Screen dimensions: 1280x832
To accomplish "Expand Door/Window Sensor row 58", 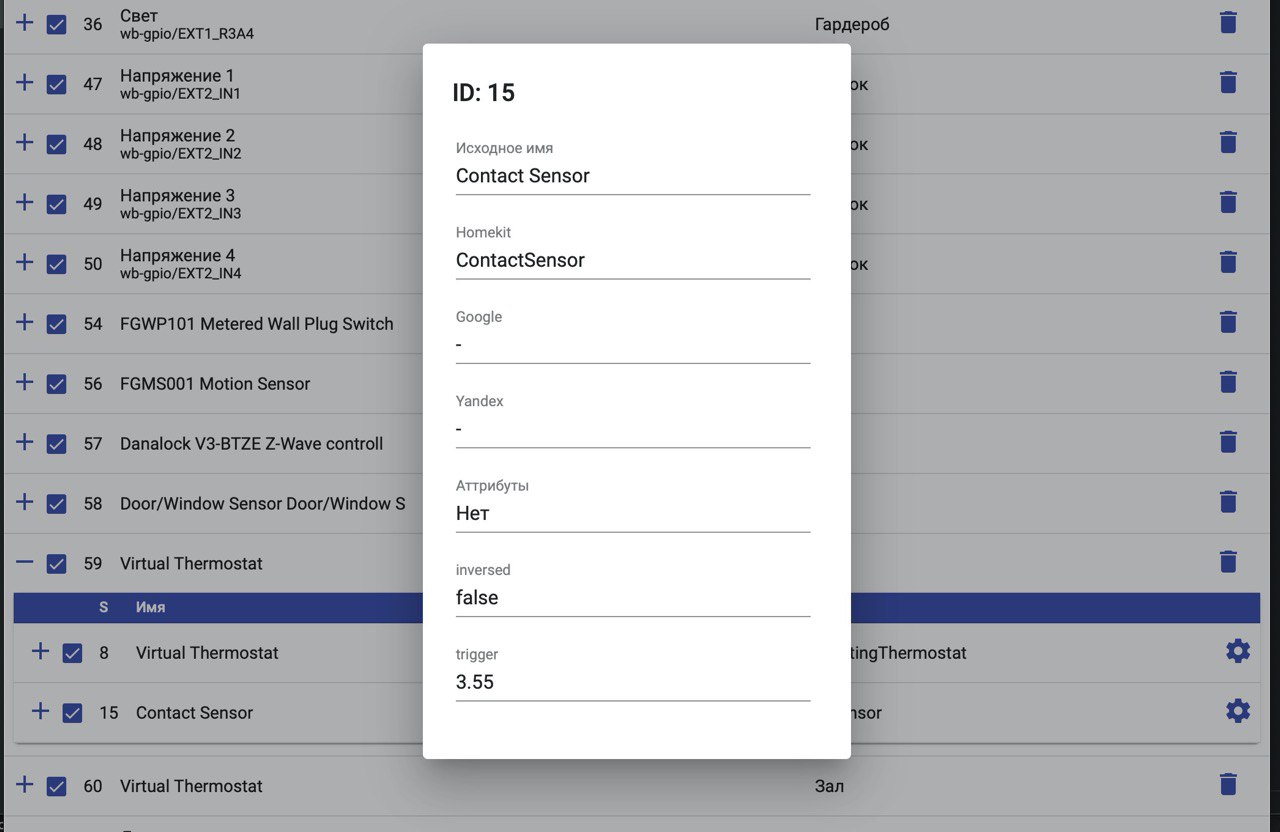I will coord(25,502).
